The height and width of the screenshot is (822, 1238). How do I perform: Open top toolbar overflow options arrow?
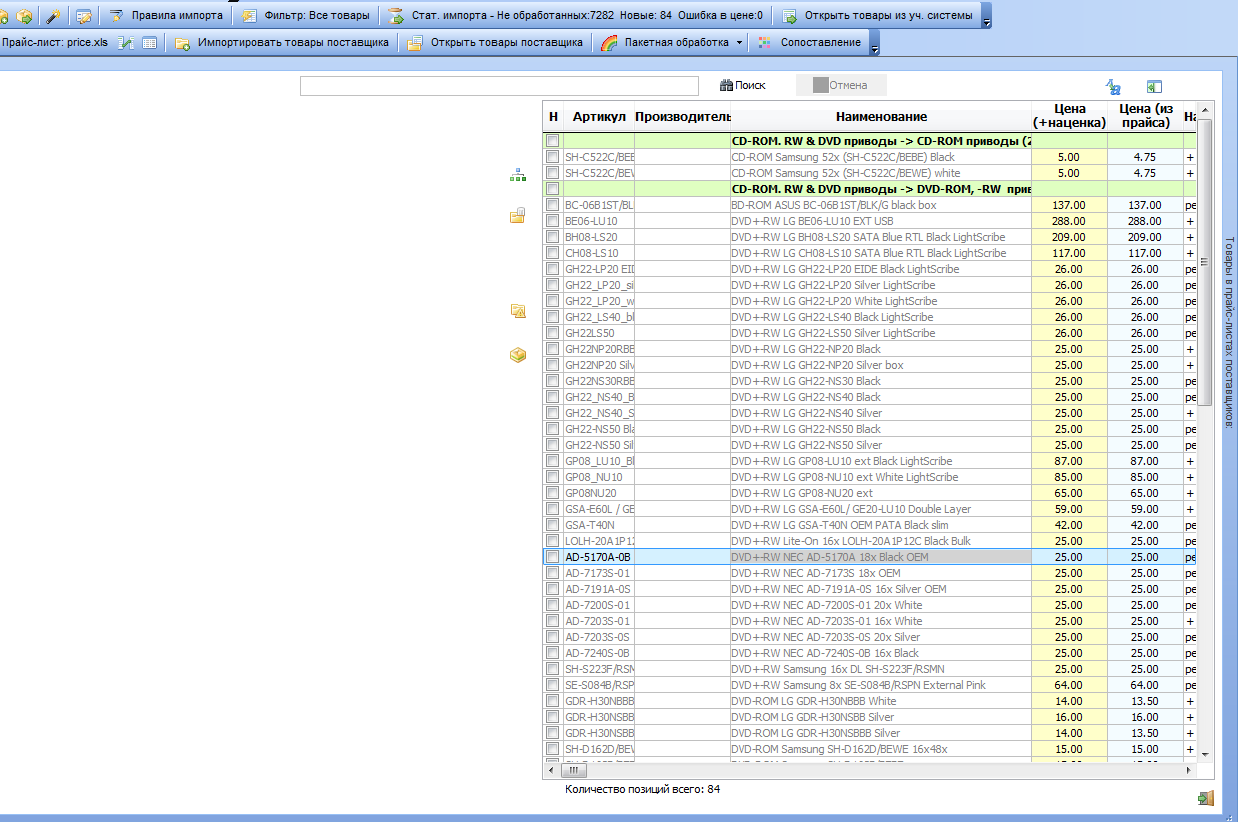coord(987,18)
